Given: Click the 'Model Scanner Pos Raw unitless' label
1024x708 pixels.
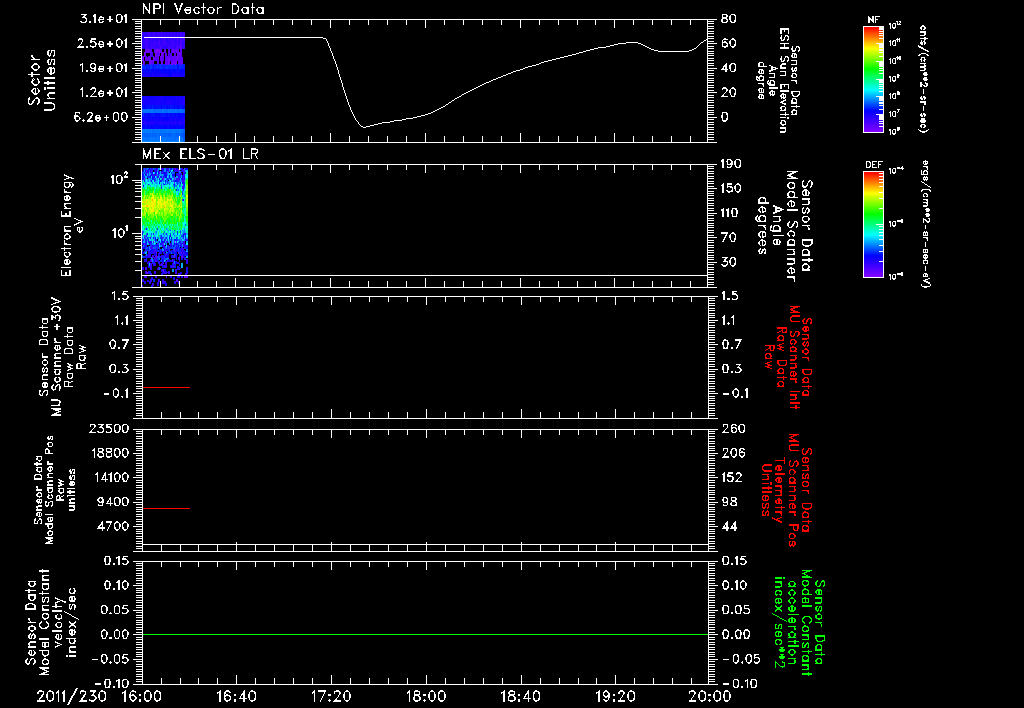Looking at the screenshot, I should [55, 490].
